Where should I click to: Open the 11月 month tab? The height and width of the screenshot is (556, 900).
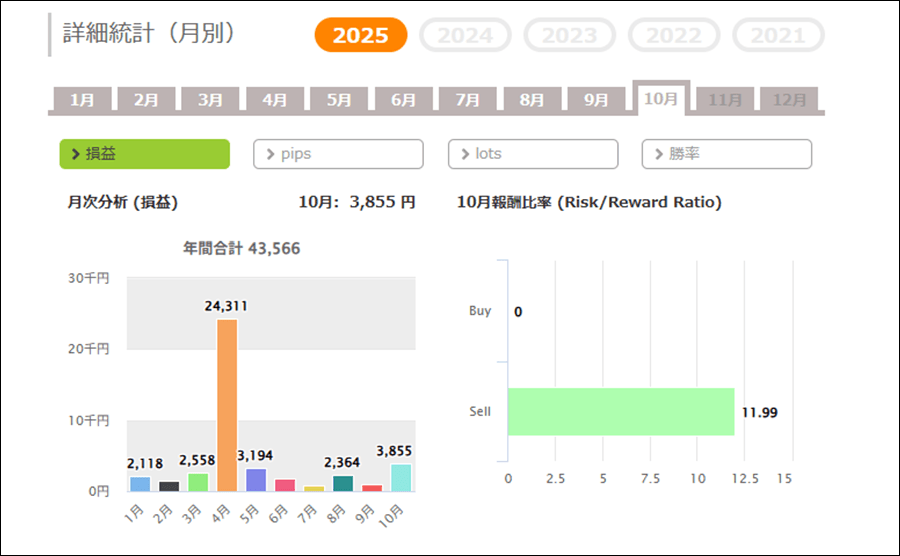725,99
